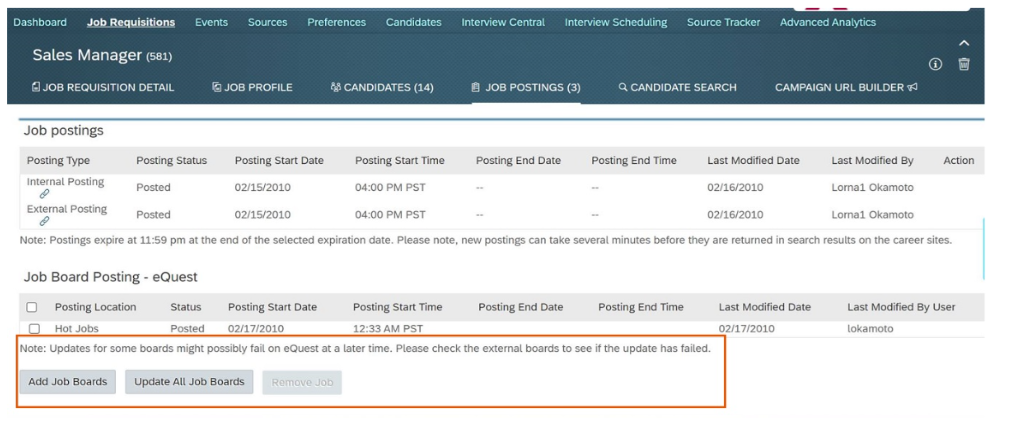Check the Hot Jobs row checkbox
Viewport: 1025px width, 435px height.
click(35, 328)
